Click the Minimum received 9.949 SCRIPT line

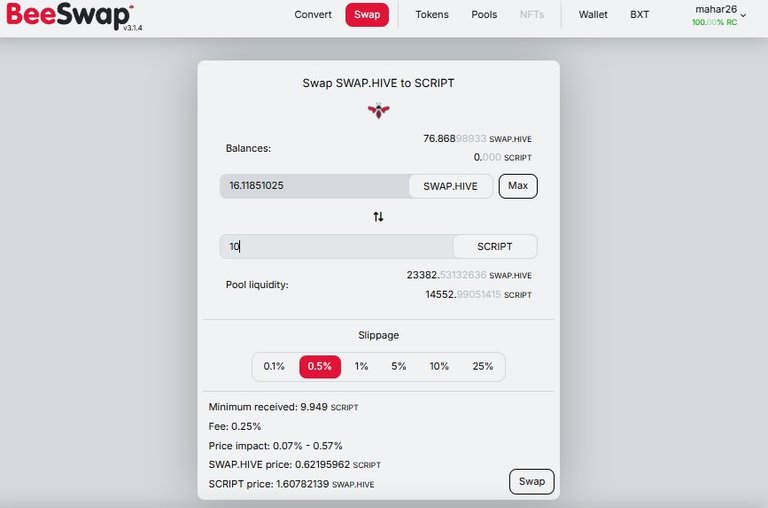click(x=283, y=407)
